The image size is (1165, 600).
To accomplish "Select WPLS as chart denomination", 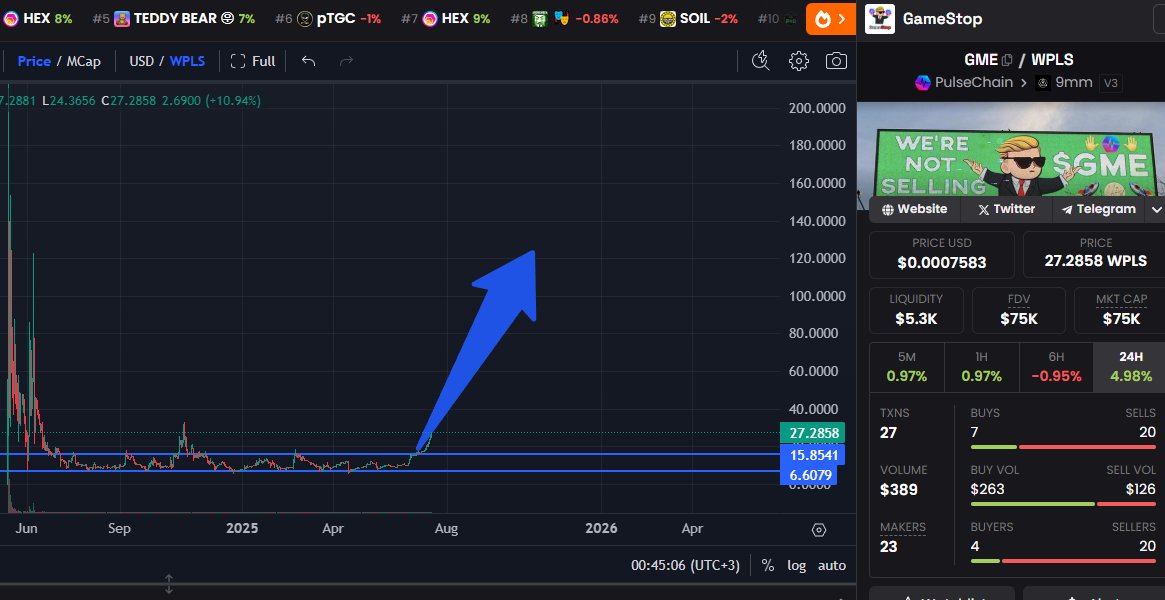I will point(187,61).
